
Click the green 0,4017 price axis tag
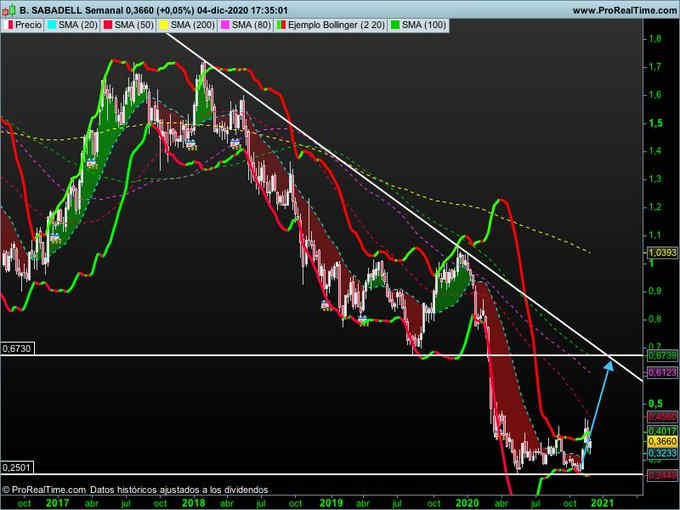[662, 431]
